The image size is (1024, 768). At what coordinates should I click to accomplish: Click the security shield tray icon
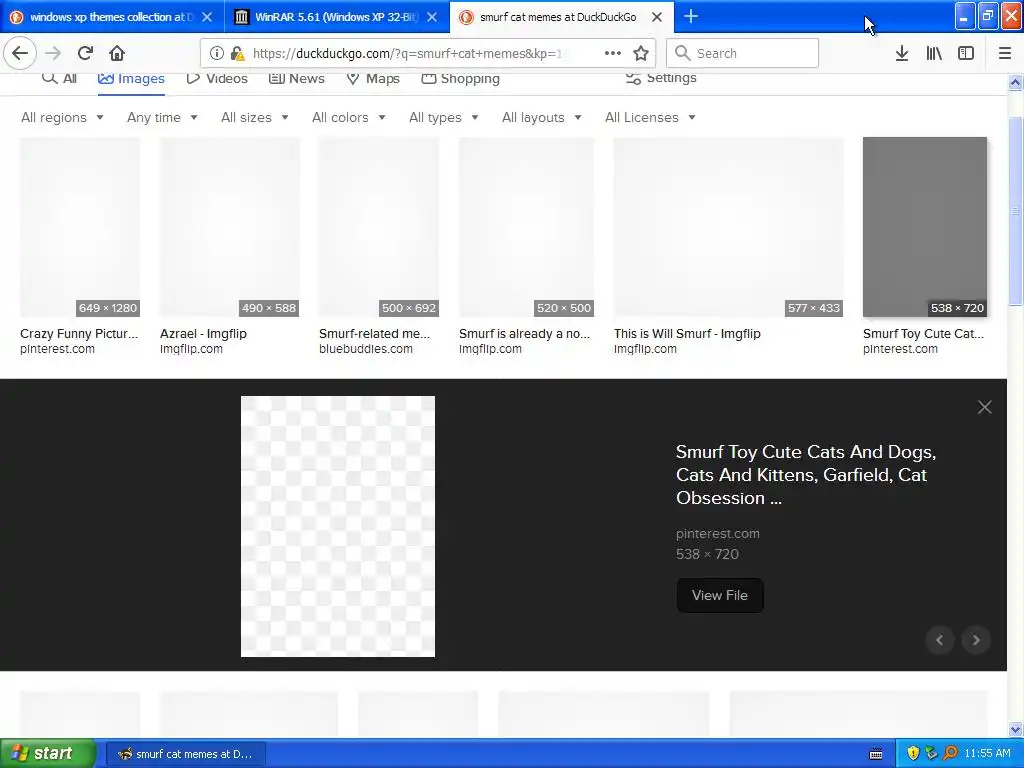(x=913, y=754)
